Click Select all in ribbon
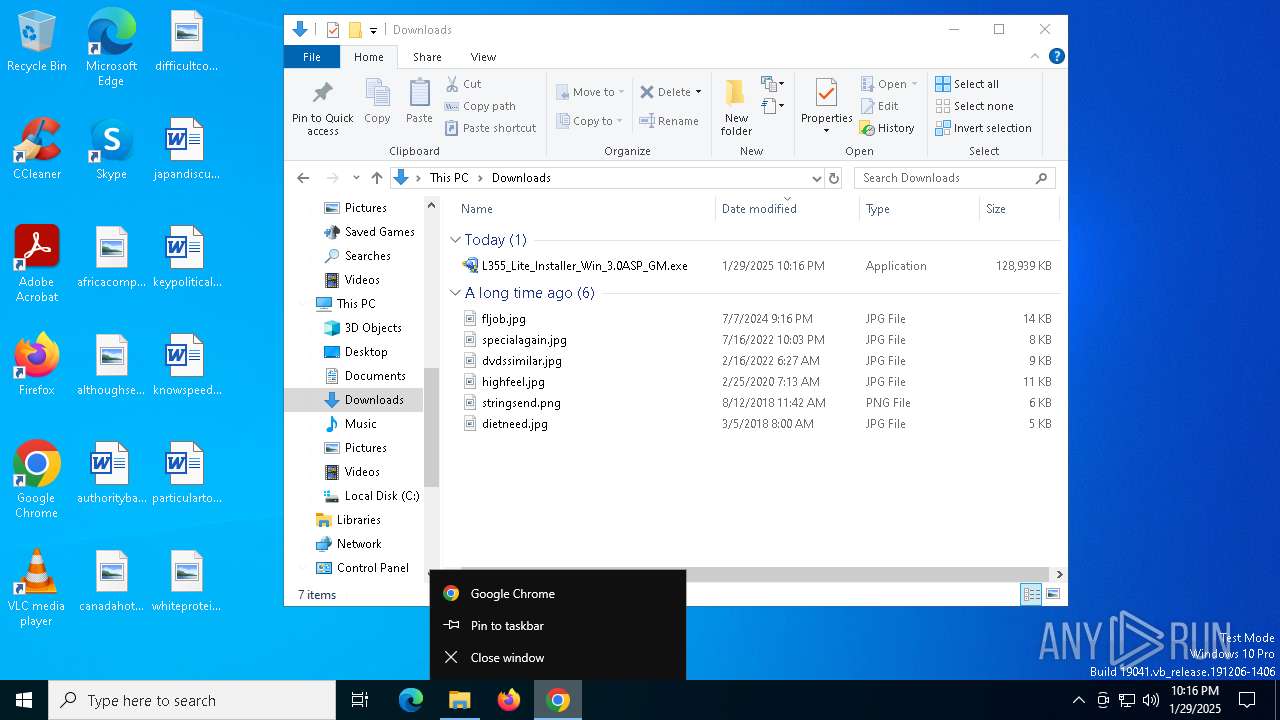Image resolution: width=1280 pixels, height=720 pixels. click(x=967, y=84)
